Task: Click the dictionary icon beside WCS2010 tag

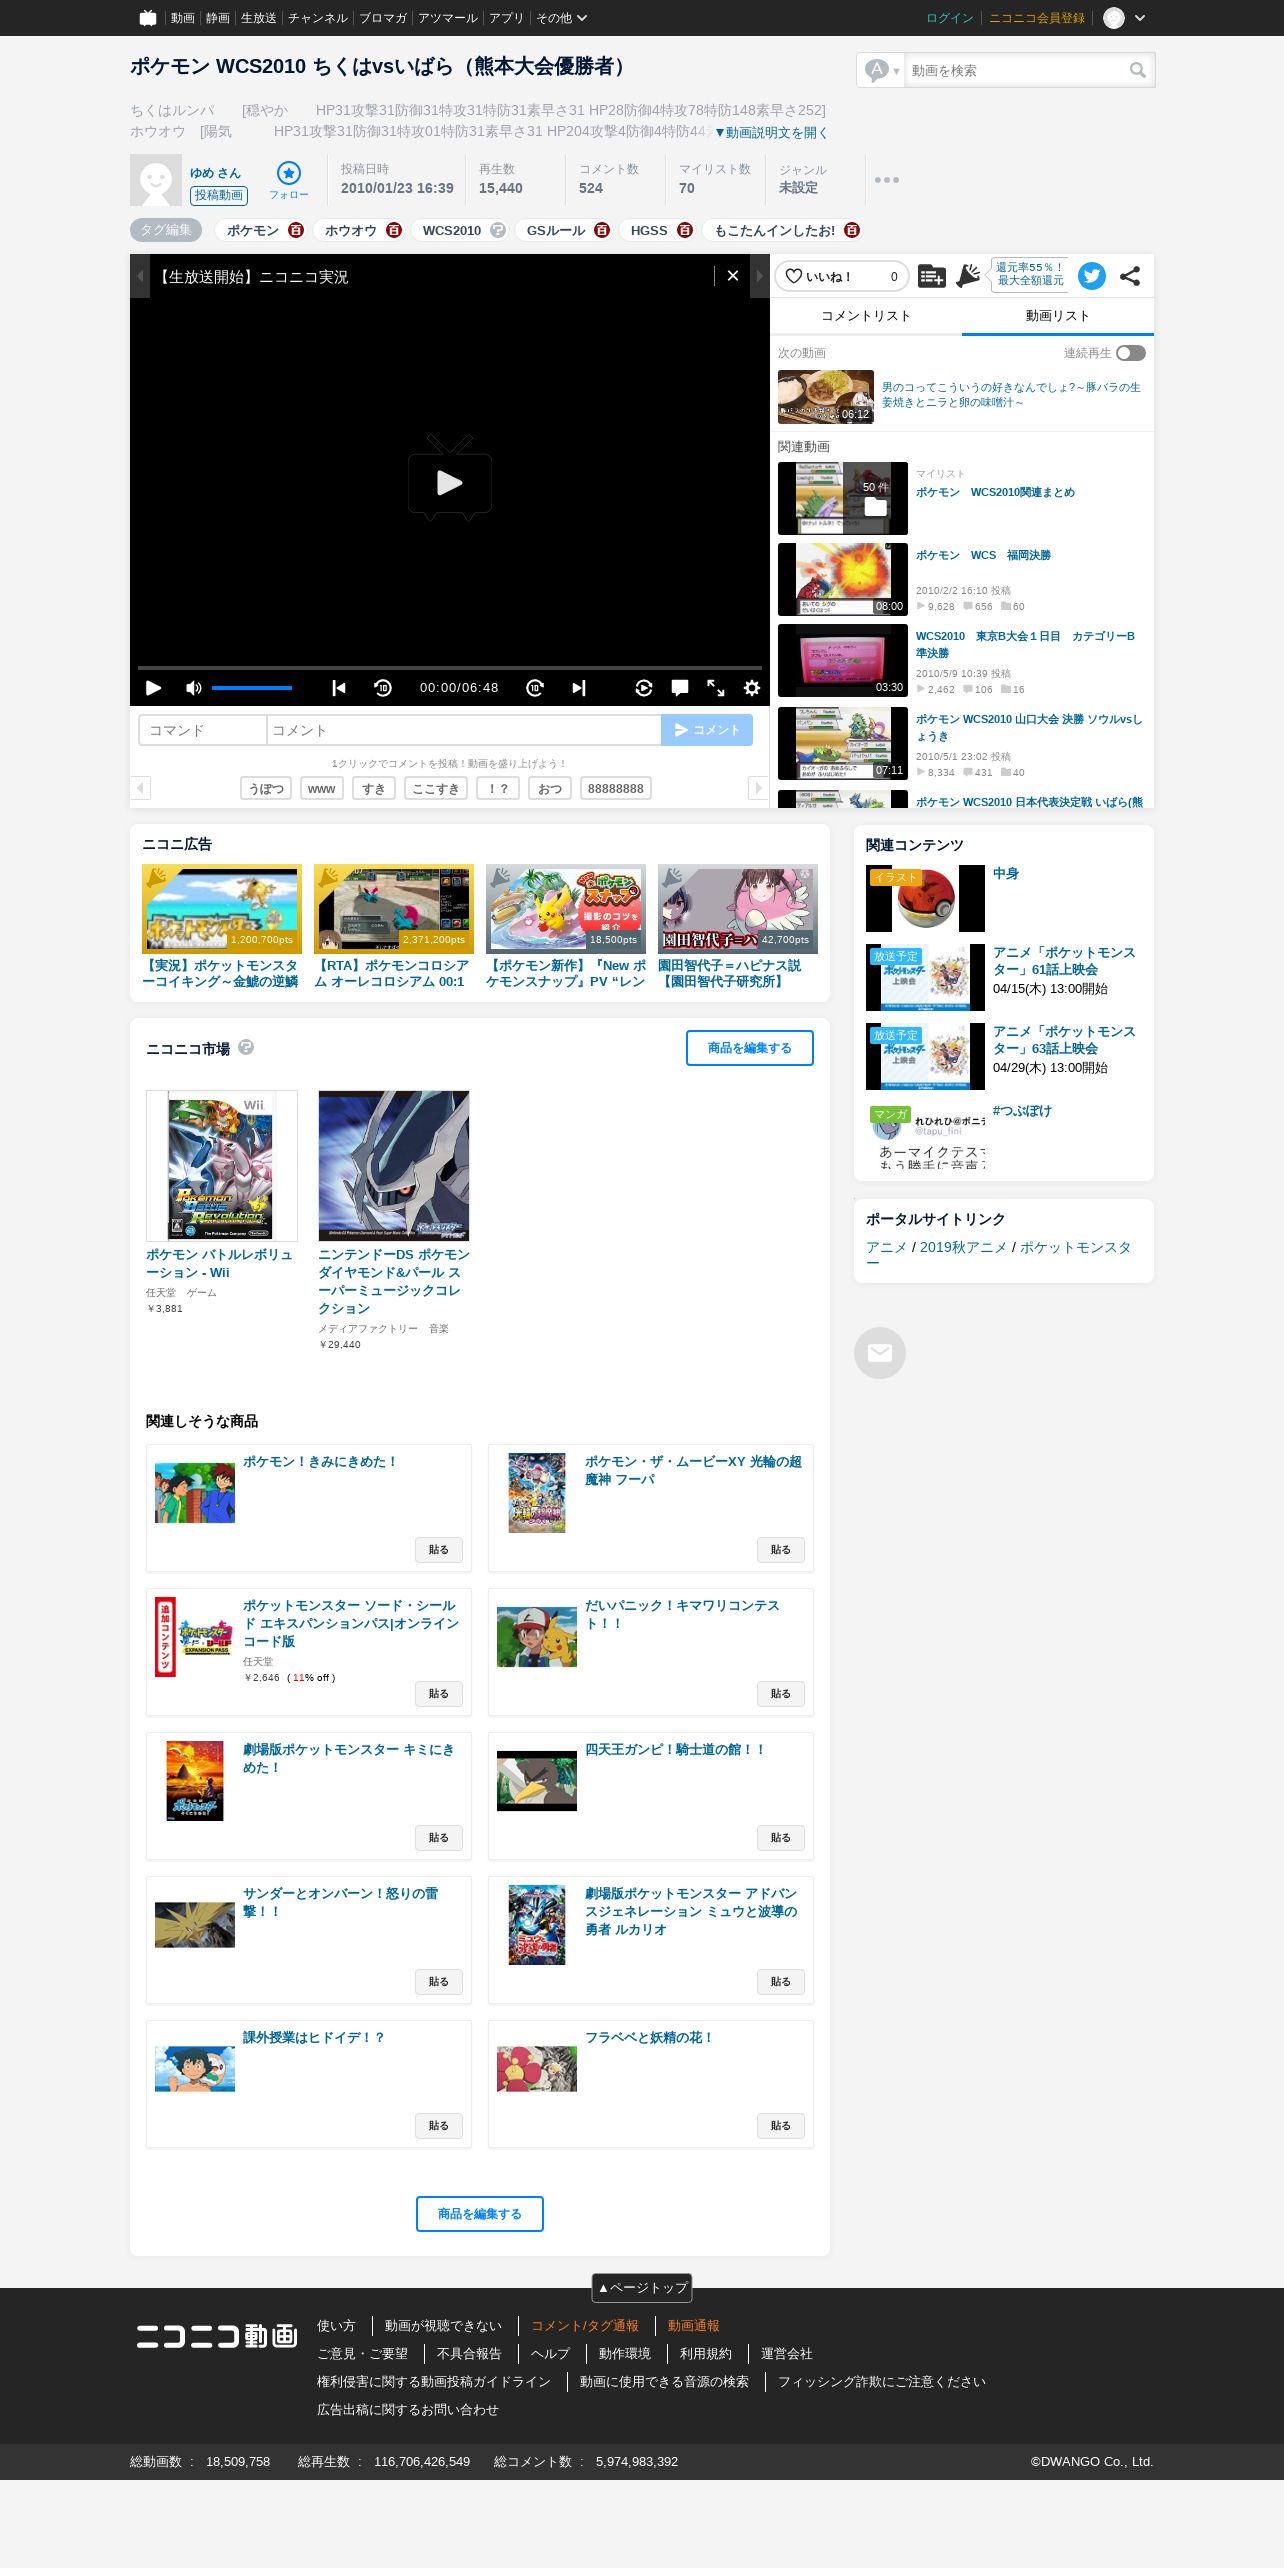Action: click(497, 230)
